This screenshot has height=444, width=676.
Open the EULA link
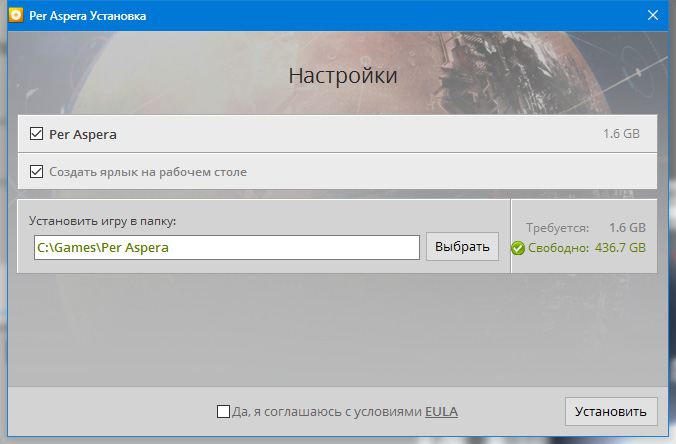pos(441,412)
